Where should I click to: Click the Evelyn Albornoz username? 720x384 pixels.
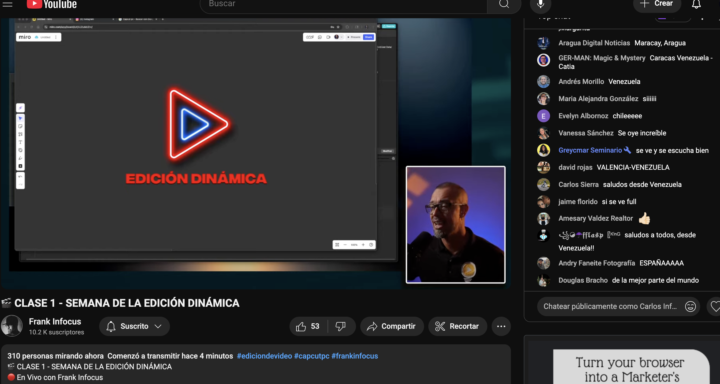click(x=583, y=116)
